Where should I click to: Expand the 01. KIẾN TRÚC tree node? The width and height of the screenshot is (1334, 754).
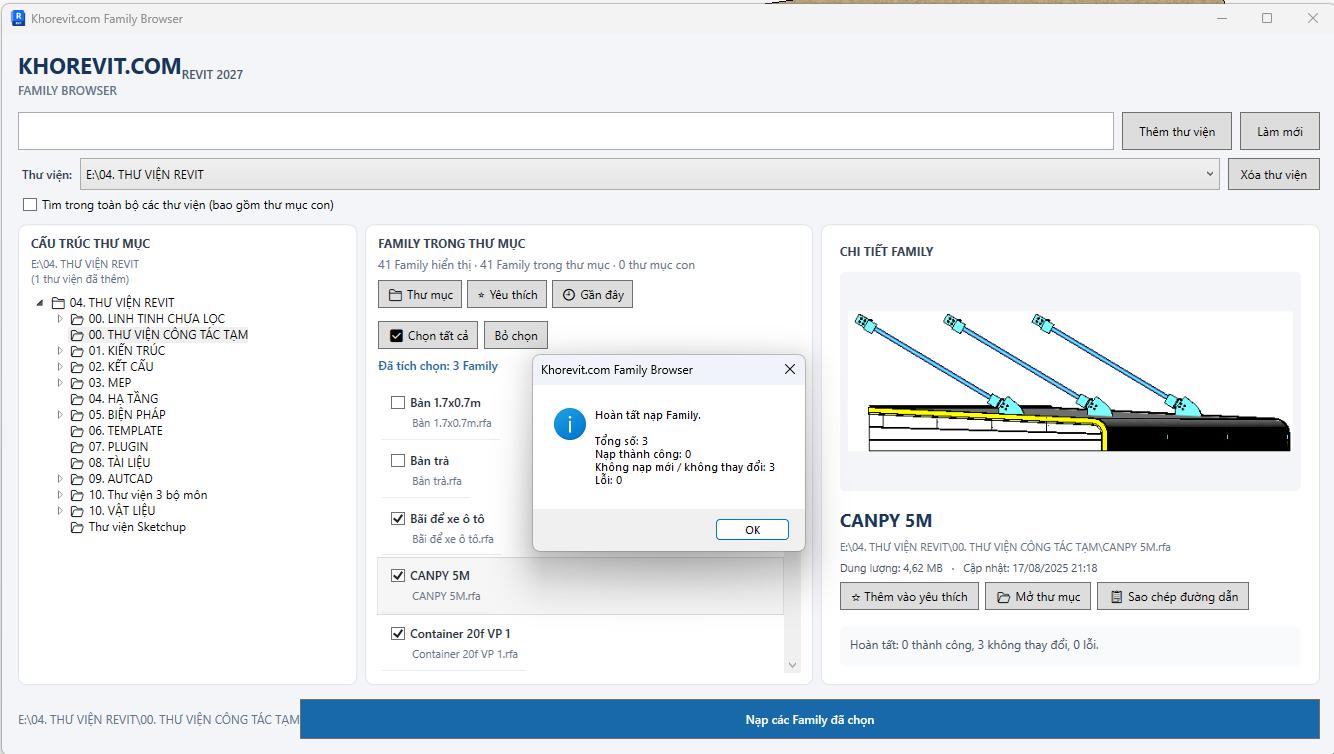coord(60,351)
